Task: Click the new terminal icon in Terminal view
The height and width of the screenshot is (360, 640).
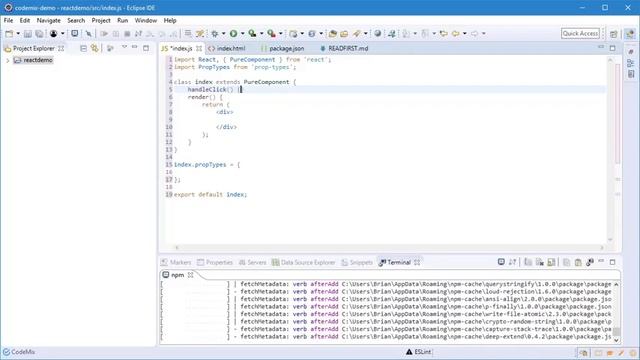Action: coord(501,262)
